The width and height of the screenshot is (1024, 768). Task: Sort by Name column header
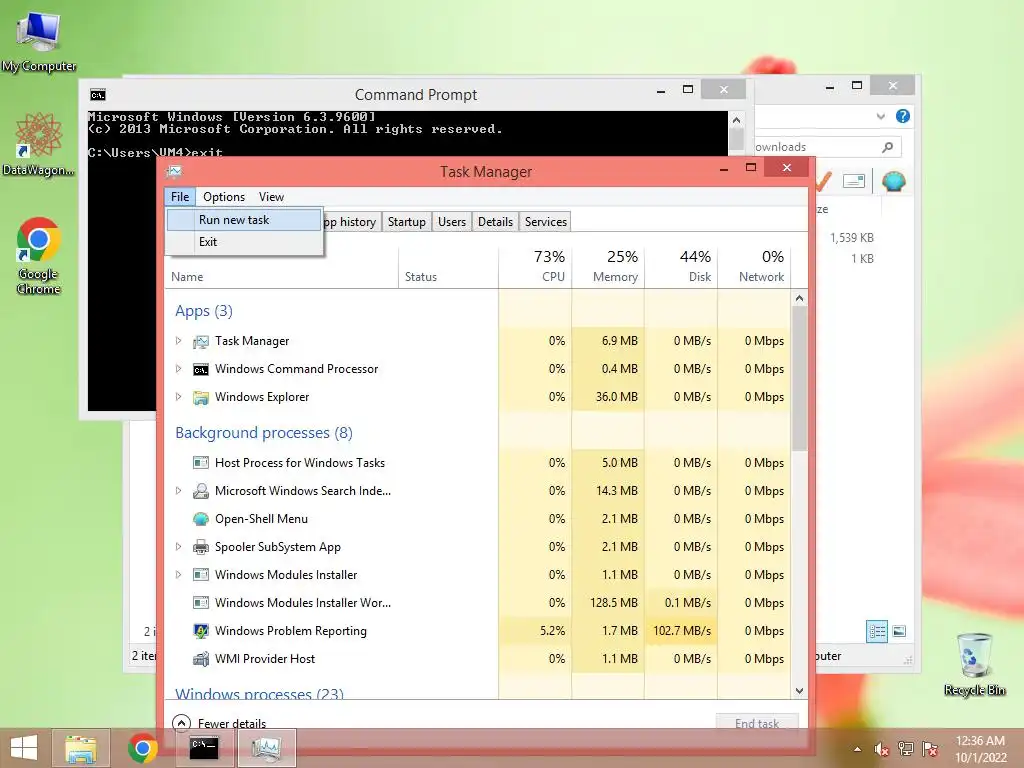(281, 266)
